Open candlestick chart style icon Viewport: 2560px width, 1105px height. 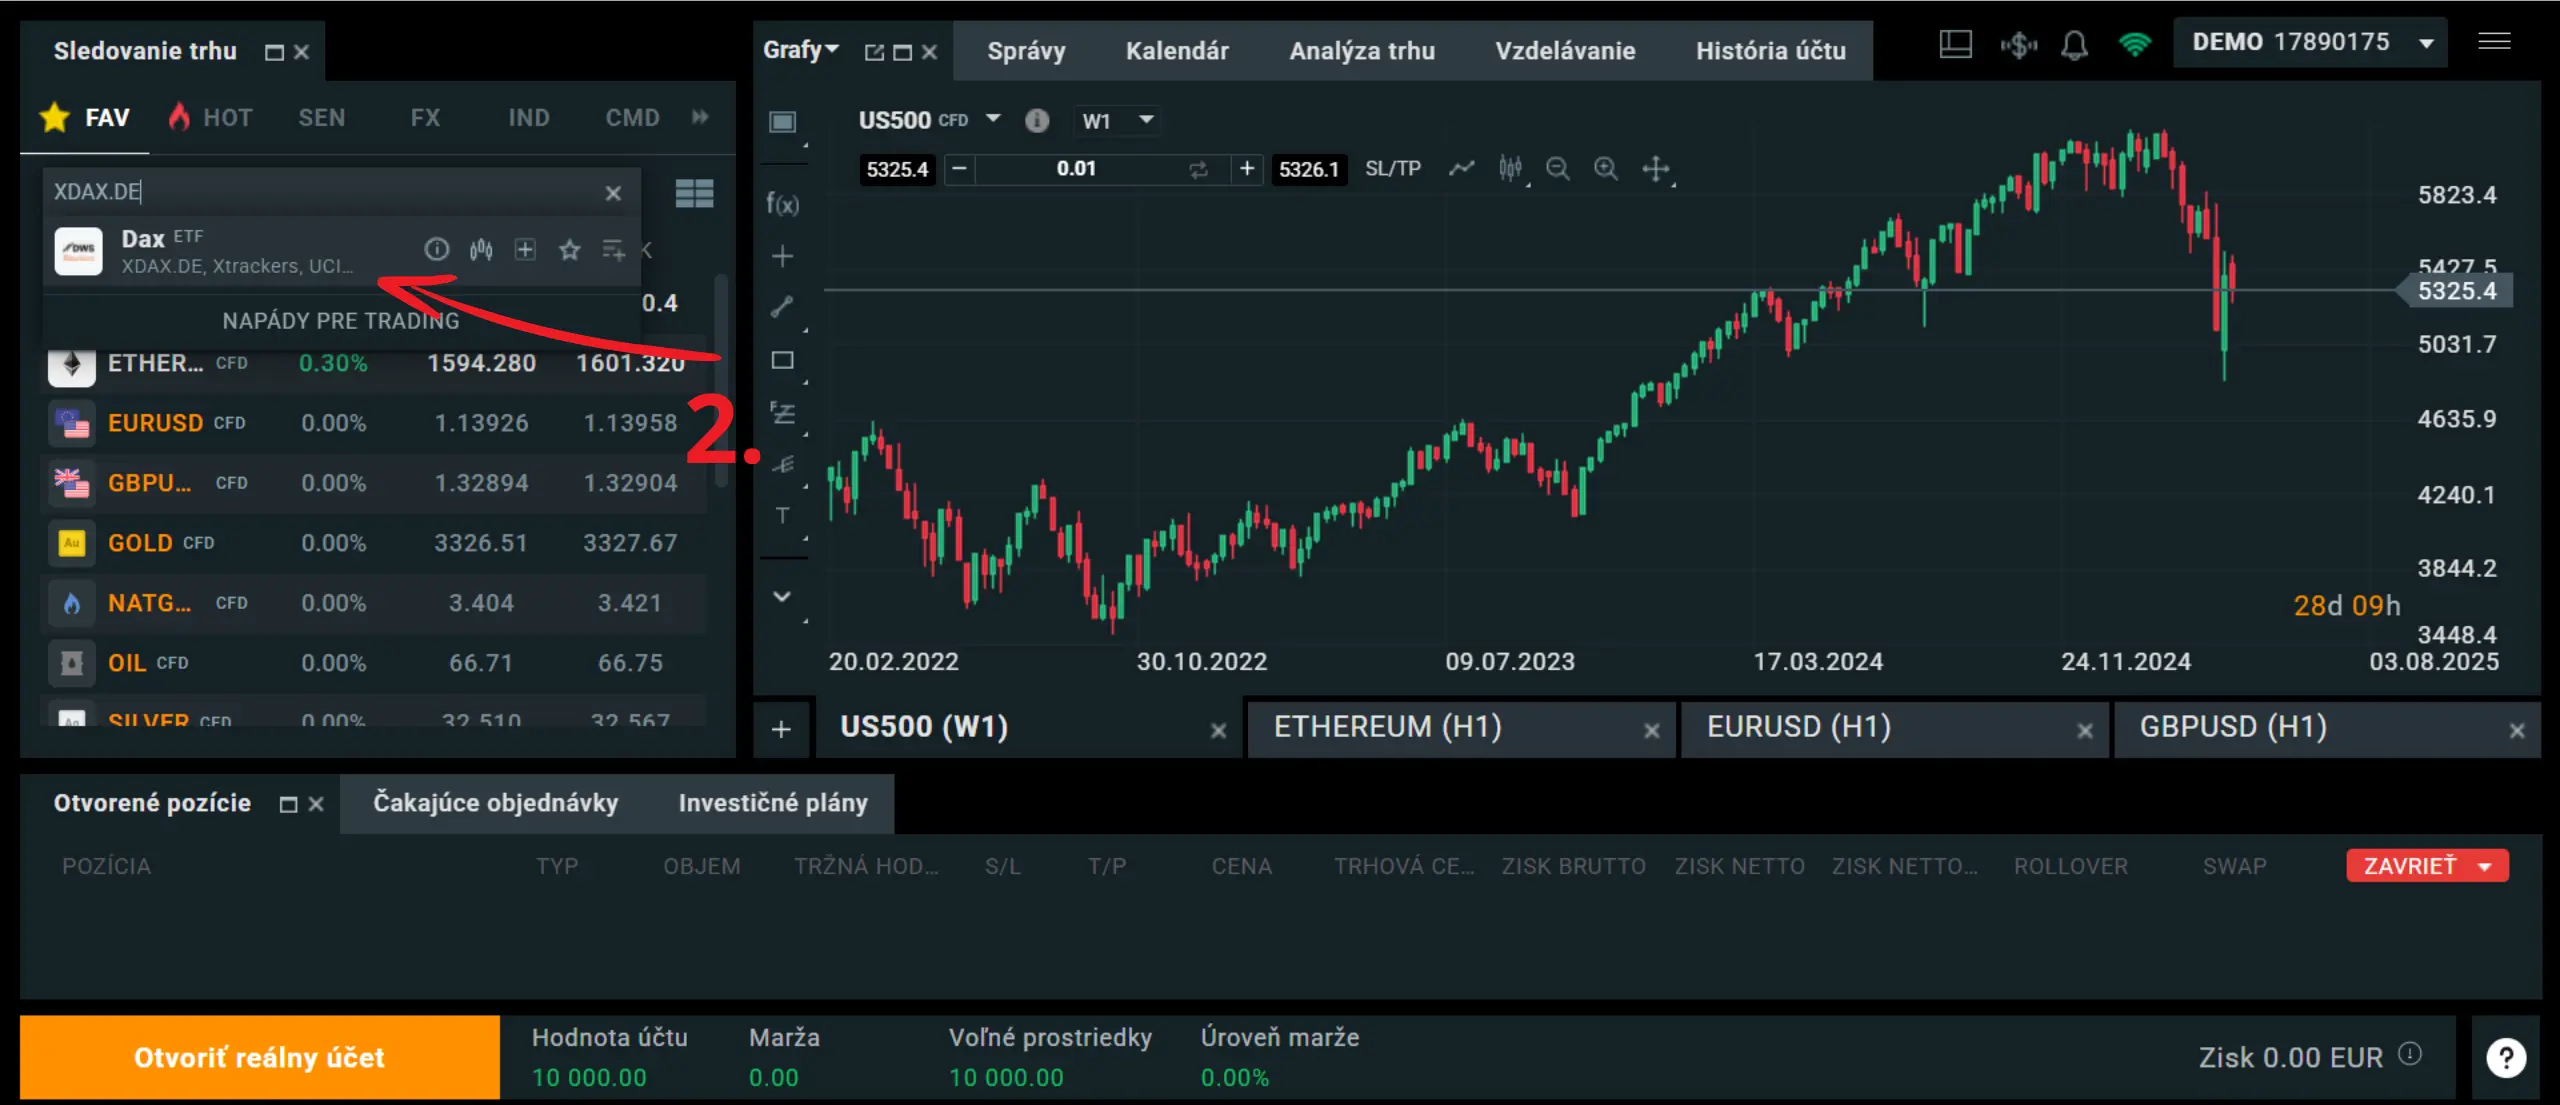[1510, 168]
